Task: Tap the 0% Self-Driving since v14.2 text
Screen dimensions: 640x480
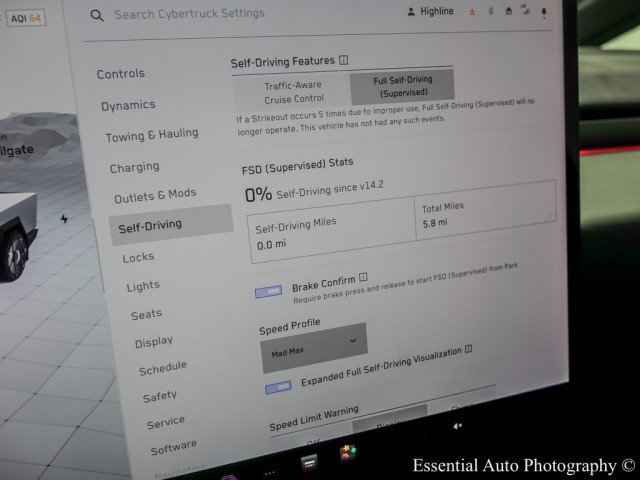Action: point(314,191)
